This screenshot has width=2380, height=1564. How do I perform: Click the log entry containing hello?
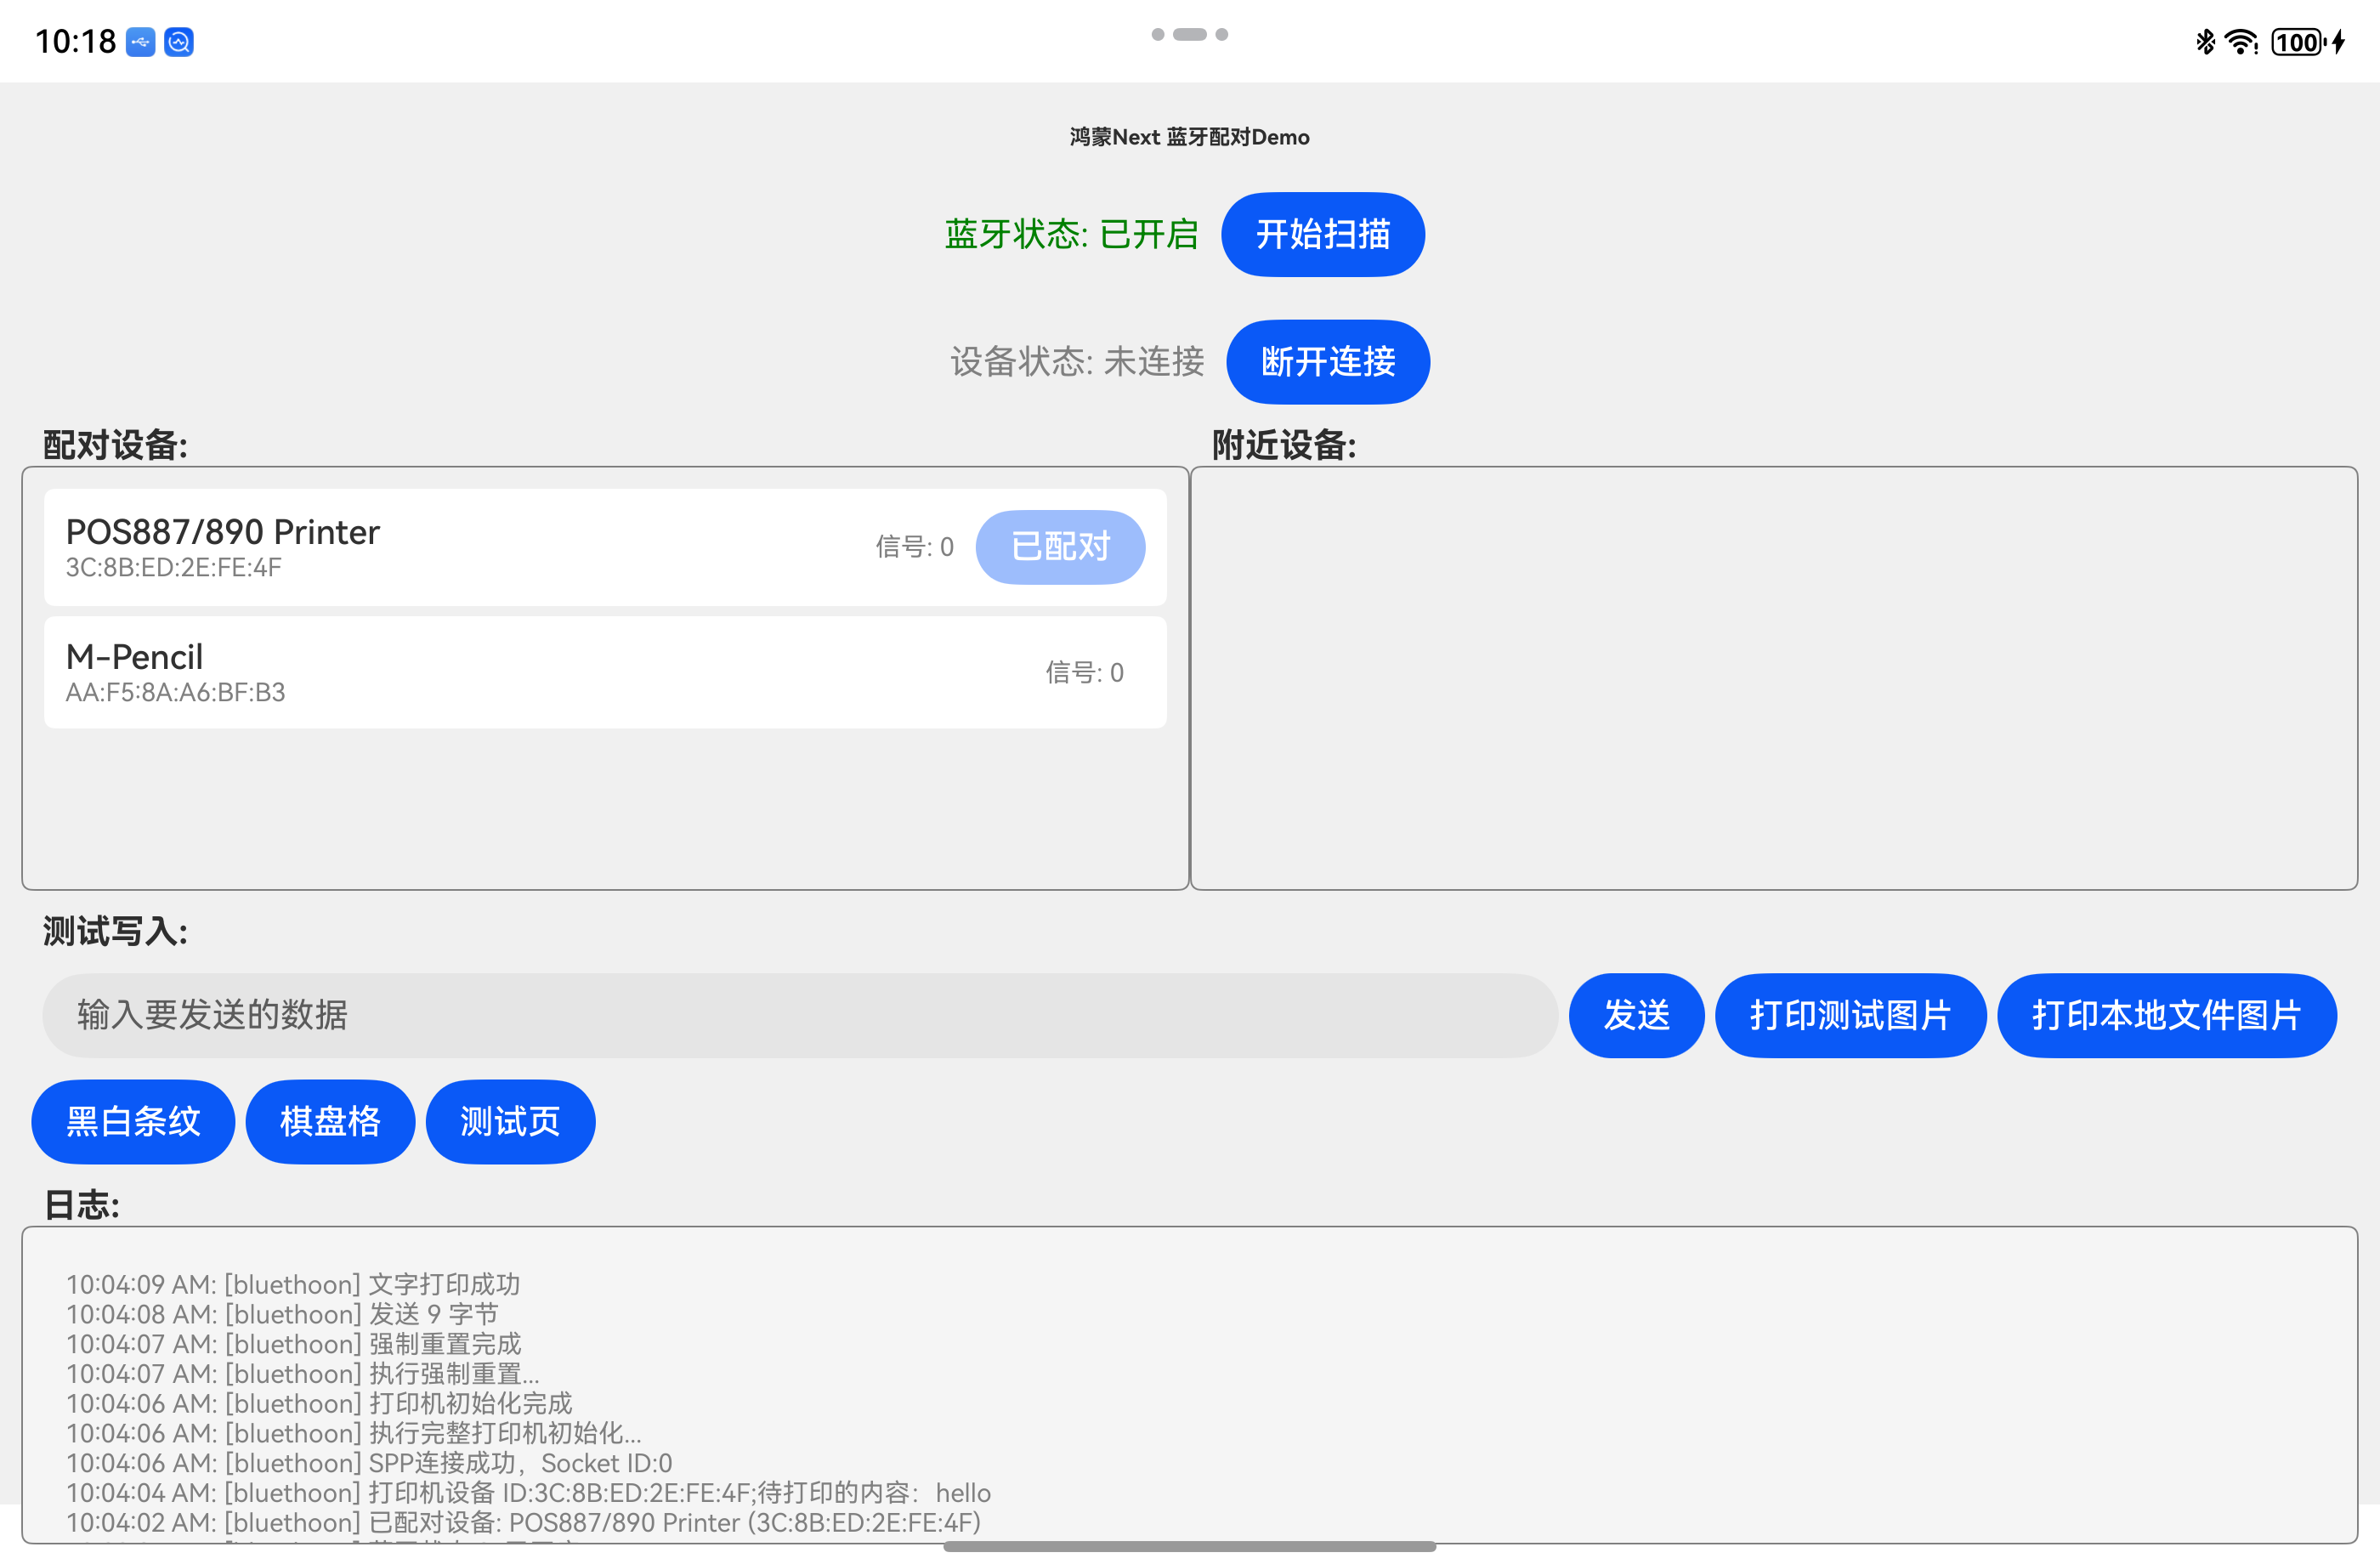click(x=528, y=1493)
